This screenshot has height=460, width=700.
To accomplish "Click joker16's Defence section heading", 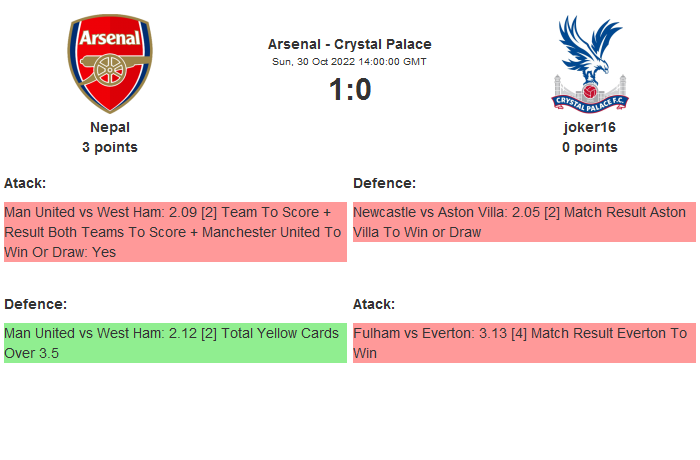I will pyautogui.click(x=384, y=183).
